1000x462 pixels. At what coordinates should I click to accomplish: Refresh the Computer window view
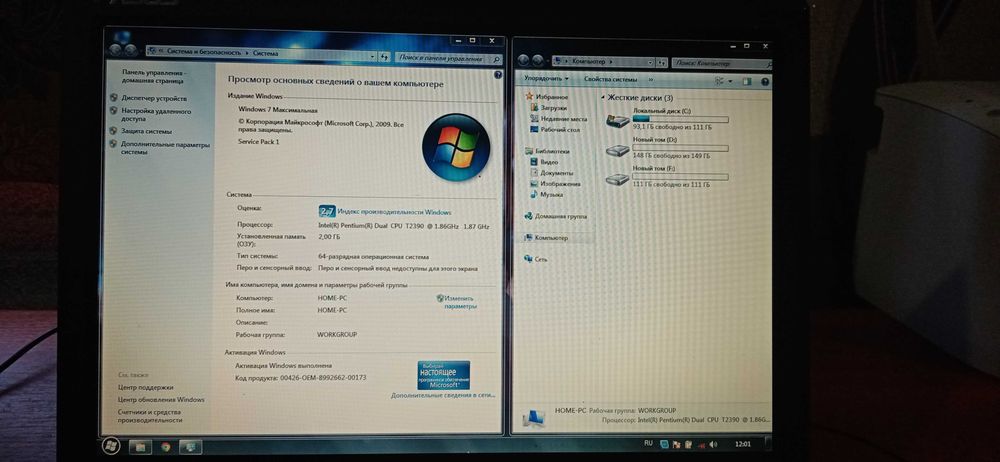[662, 63]
